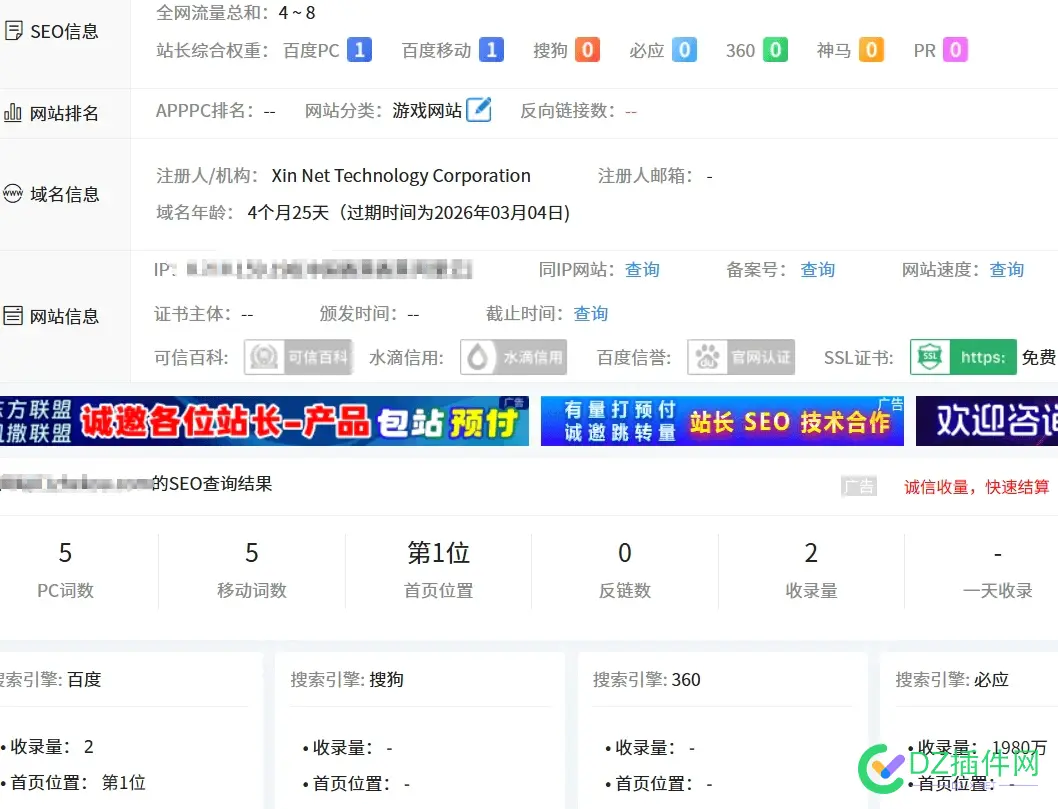Click 查询 next to 截止时间
Viewport: 1058px width, 809px height.
[590, 314]
